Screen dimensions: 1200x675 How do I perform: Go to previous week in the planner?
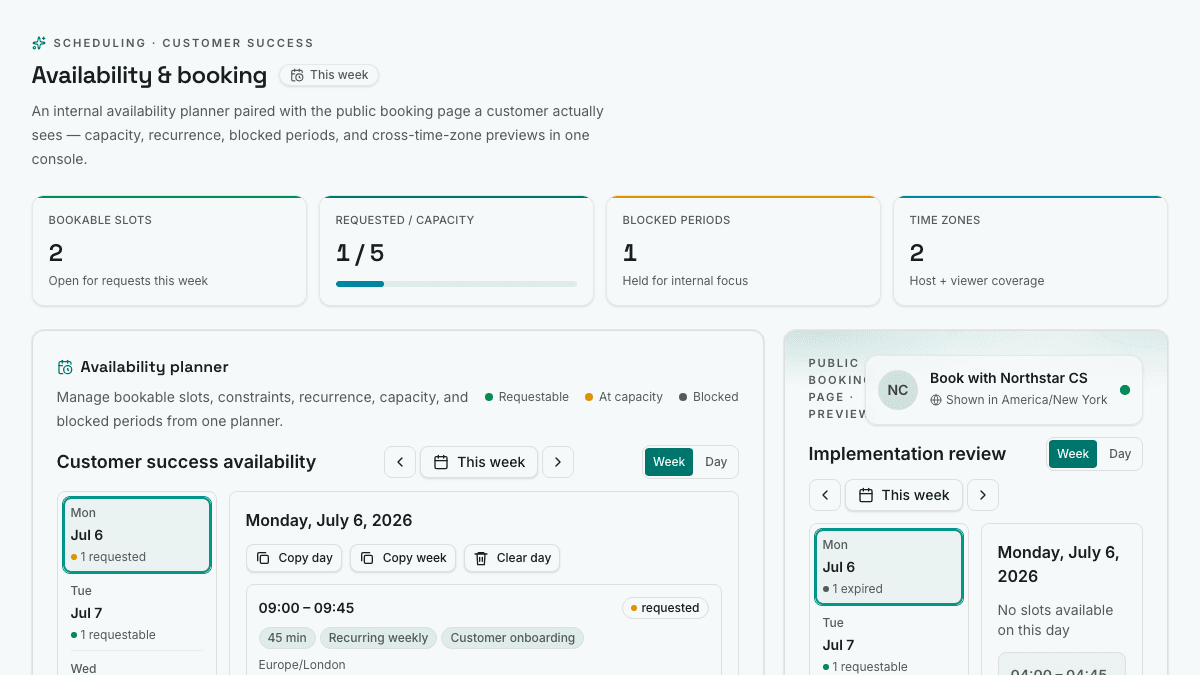click(400, 462)
